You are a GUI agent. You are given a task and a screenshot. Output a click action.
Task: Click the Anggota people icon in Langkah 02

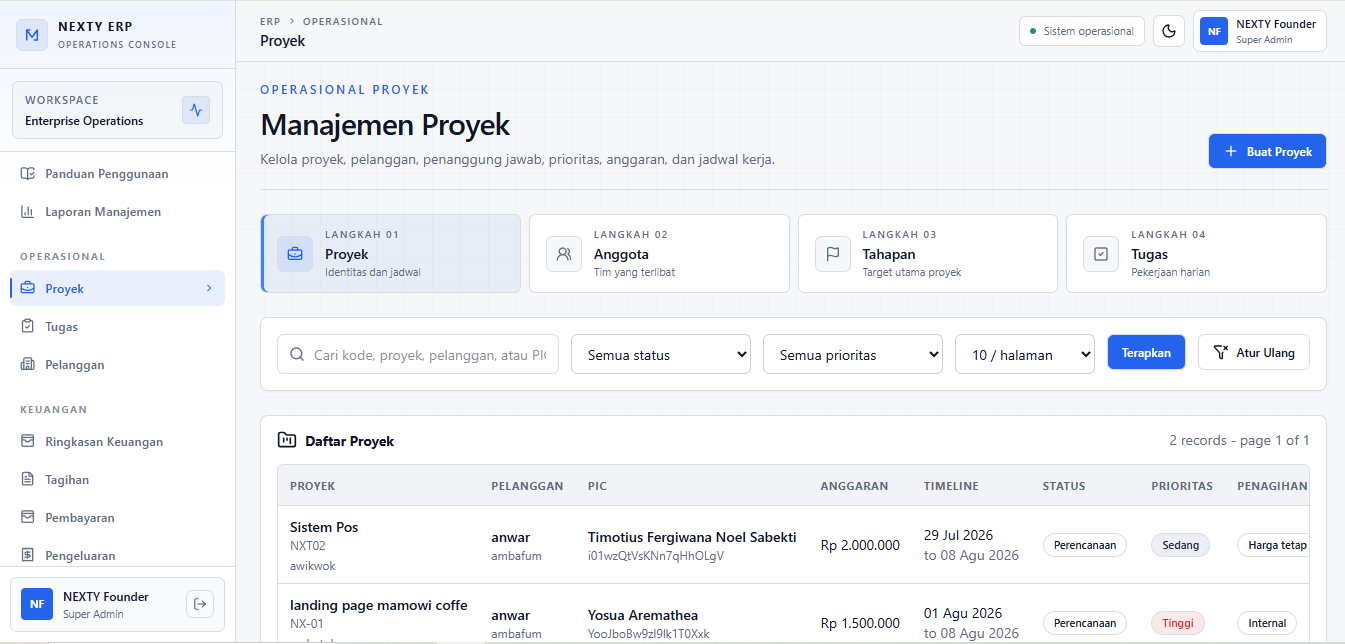point(564,254)
